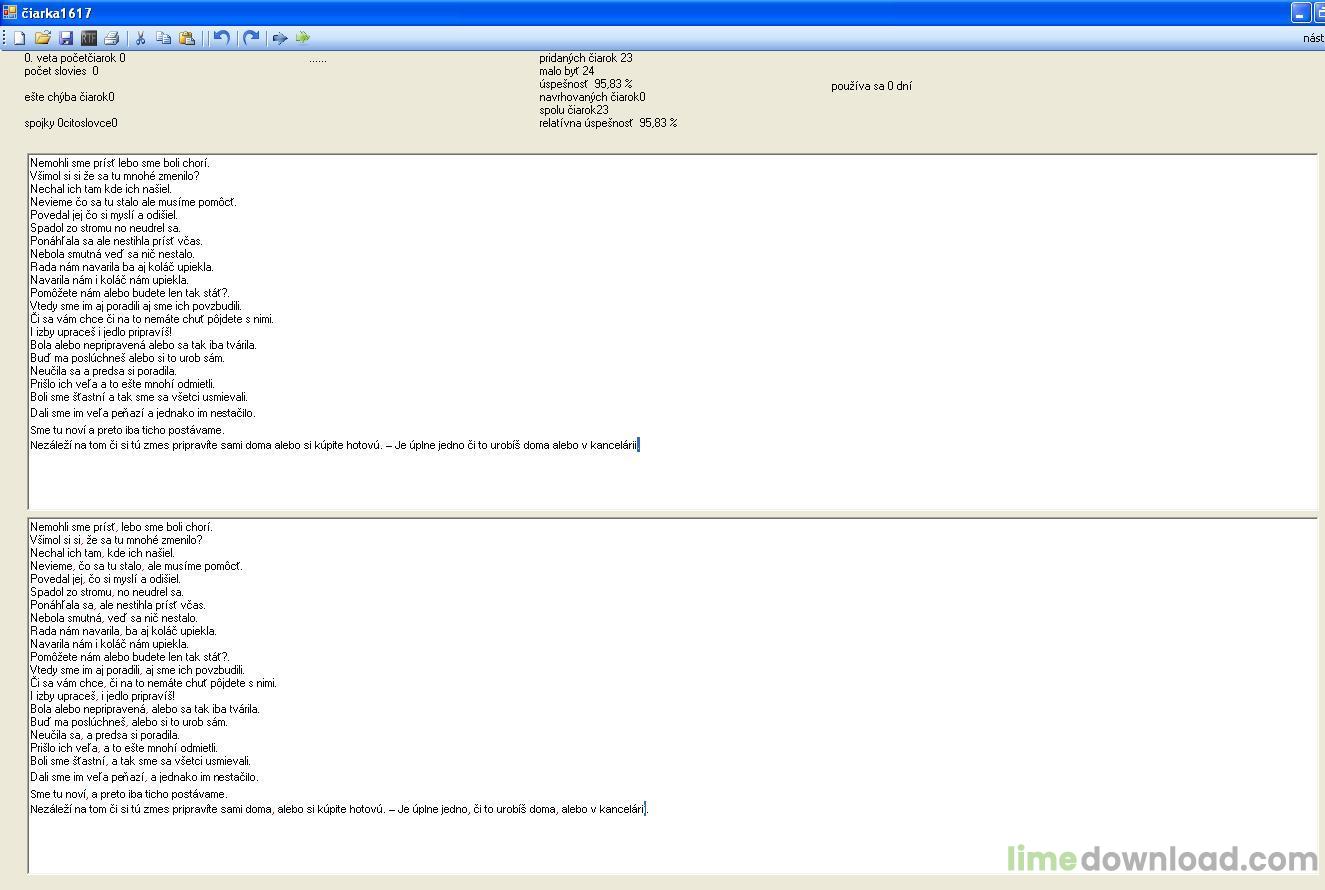Click 'Všimol si si že' line in upper box

pos(115,176)
